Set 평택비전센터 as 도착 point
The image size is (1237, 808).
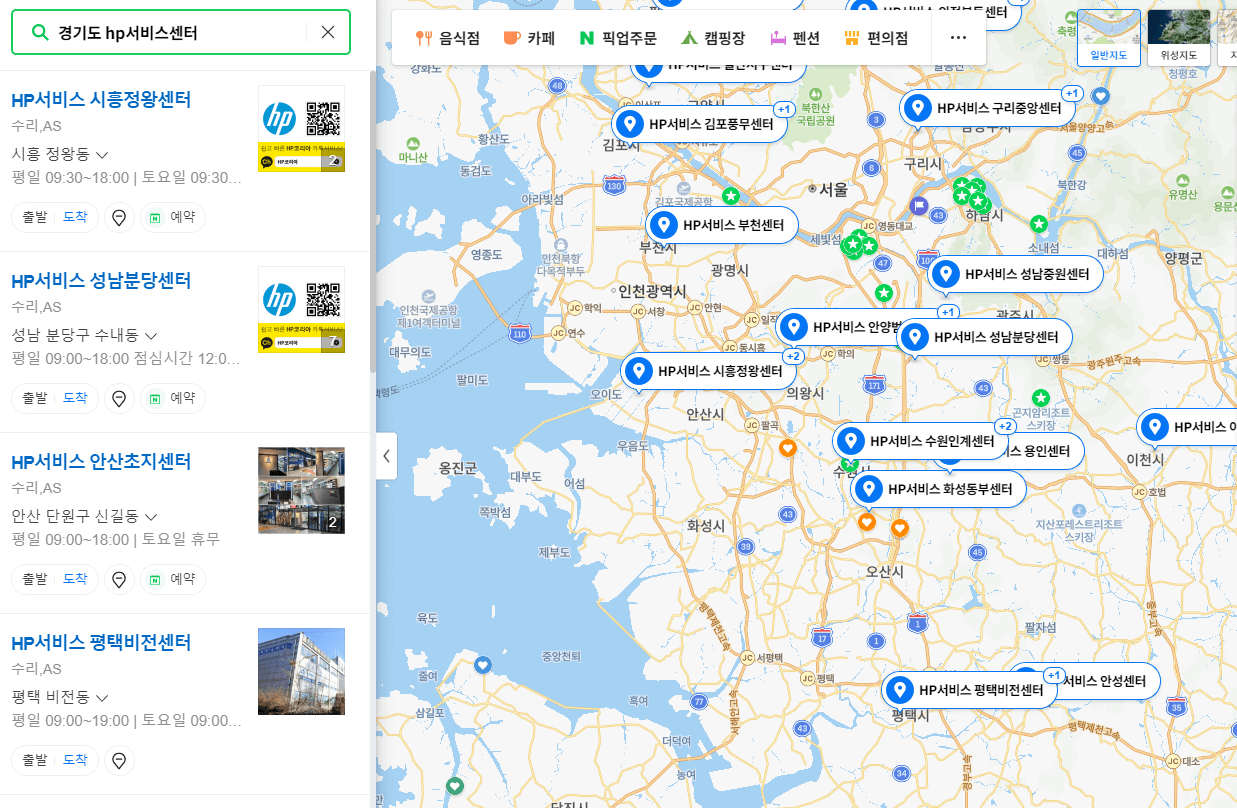[76, 759]
